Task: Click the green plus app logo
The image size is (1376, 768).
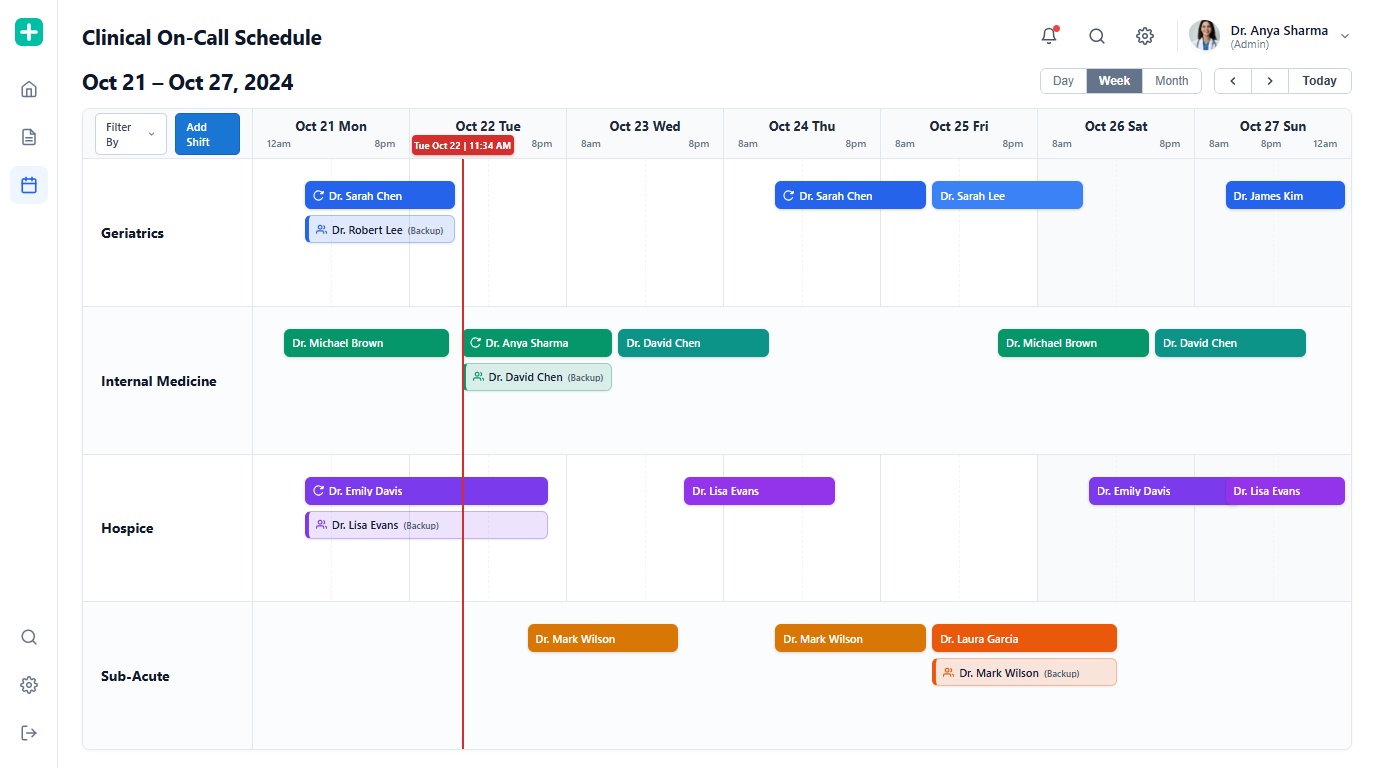Action: pos(29,32)
